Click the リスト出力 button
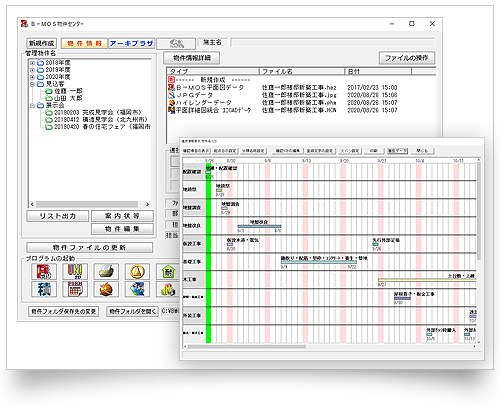Viewport: 500px width, 405px height. (x=58, y=216)
